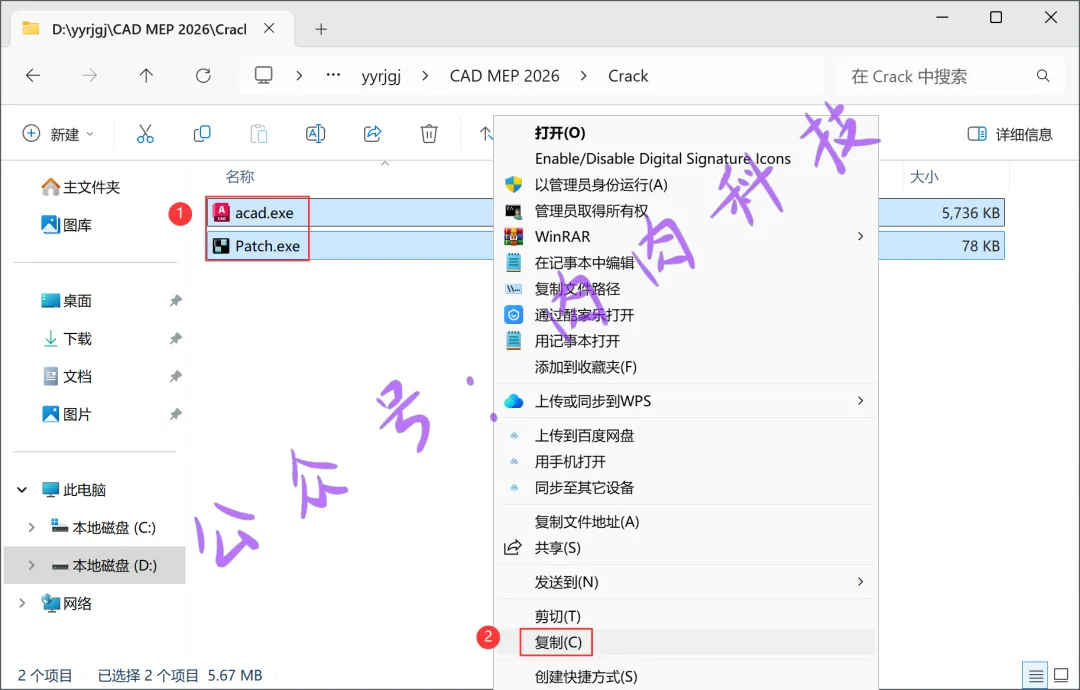Switch to details list view icon

pos(1036,676)
